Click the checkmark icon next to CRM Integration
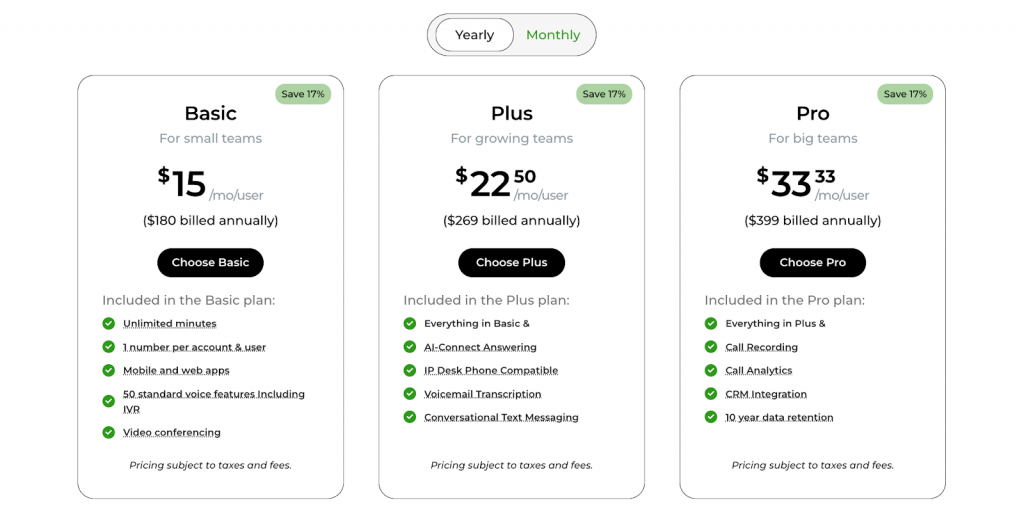Screen dimensions: 1024x521 click(711, 394)
